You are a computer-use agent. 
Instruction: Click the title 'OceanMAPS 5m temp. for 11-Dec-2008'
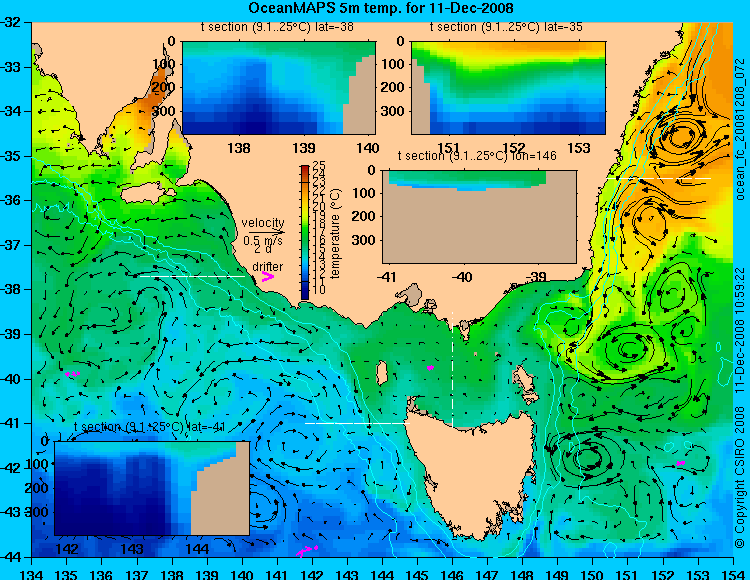pos(381,8)
